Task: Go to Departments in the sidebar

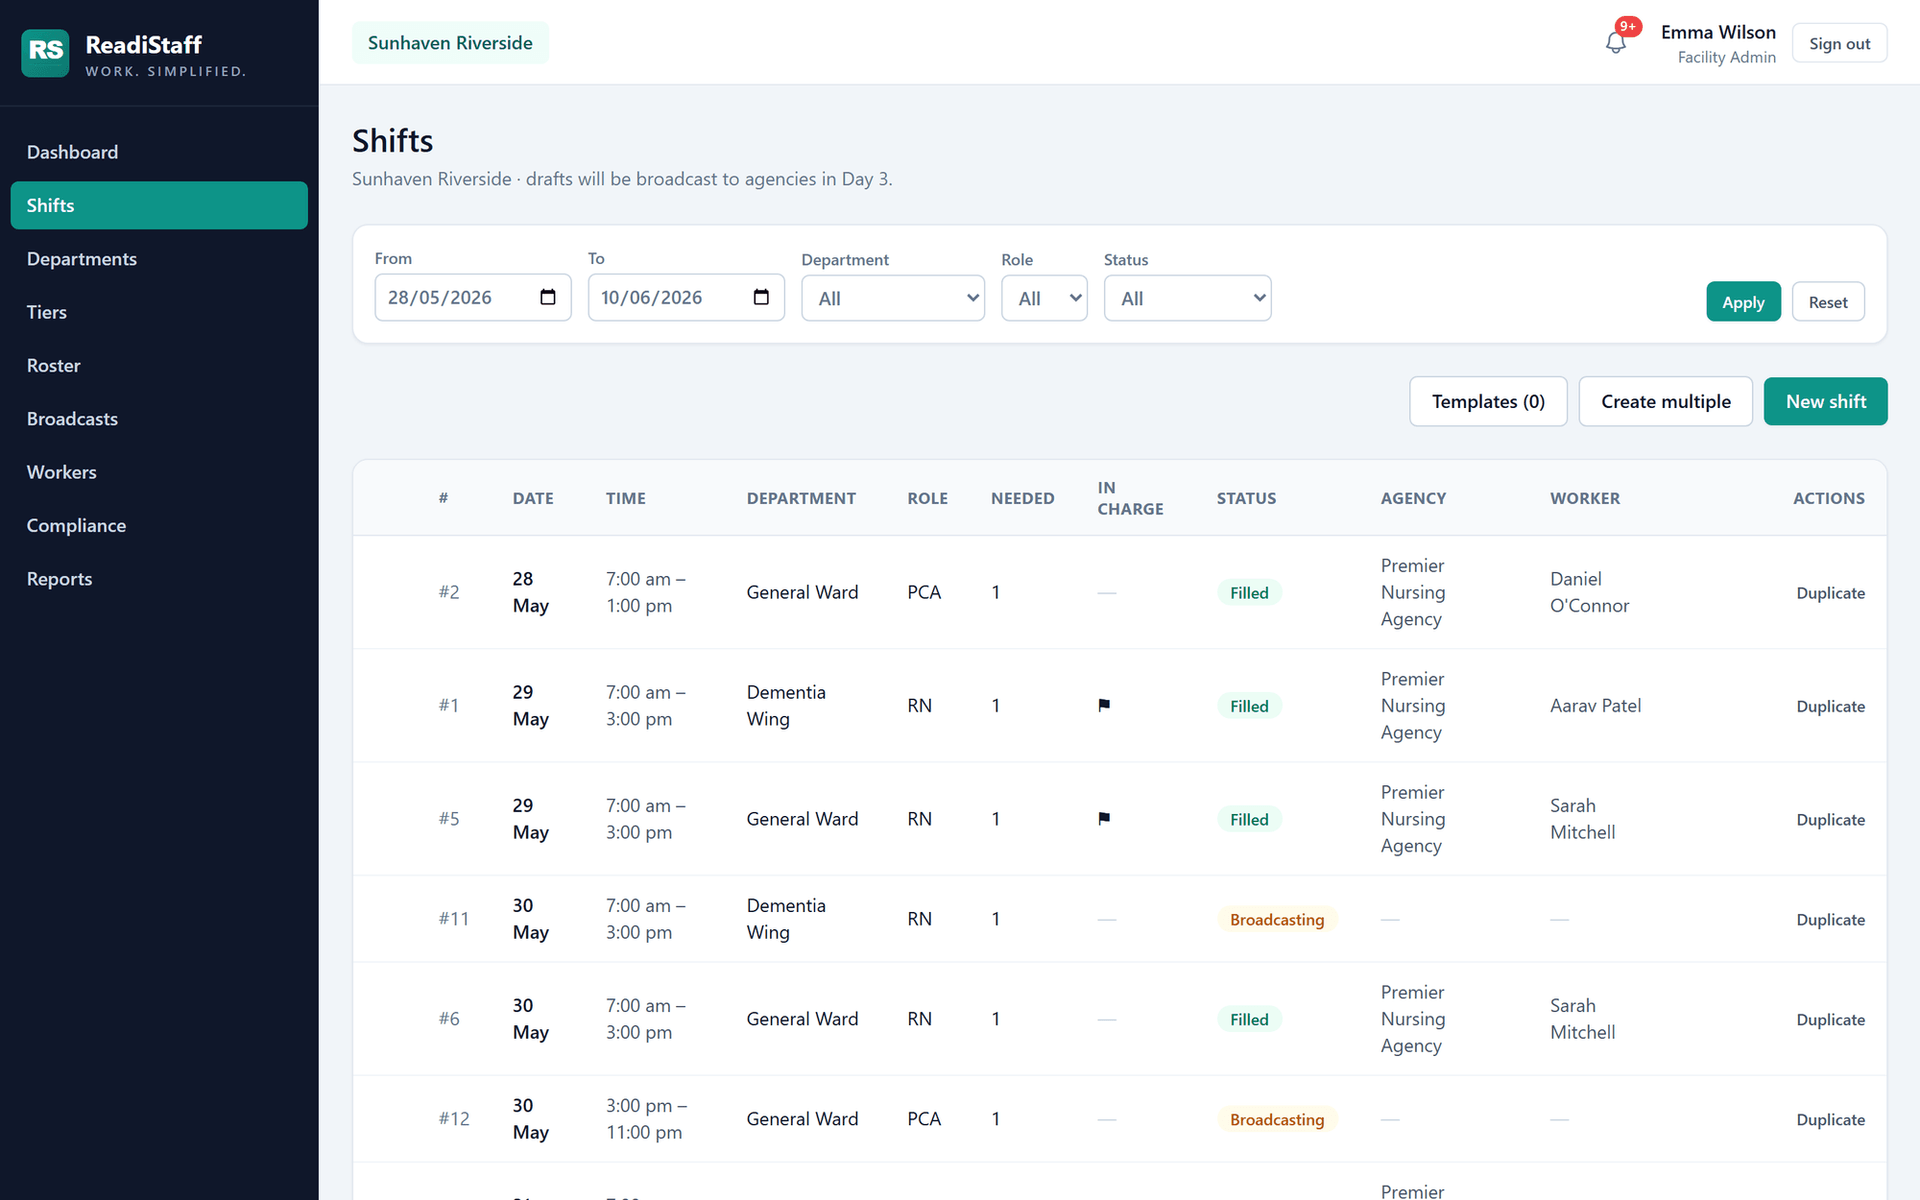Action: pyautogui.click(x=159, y=259)
